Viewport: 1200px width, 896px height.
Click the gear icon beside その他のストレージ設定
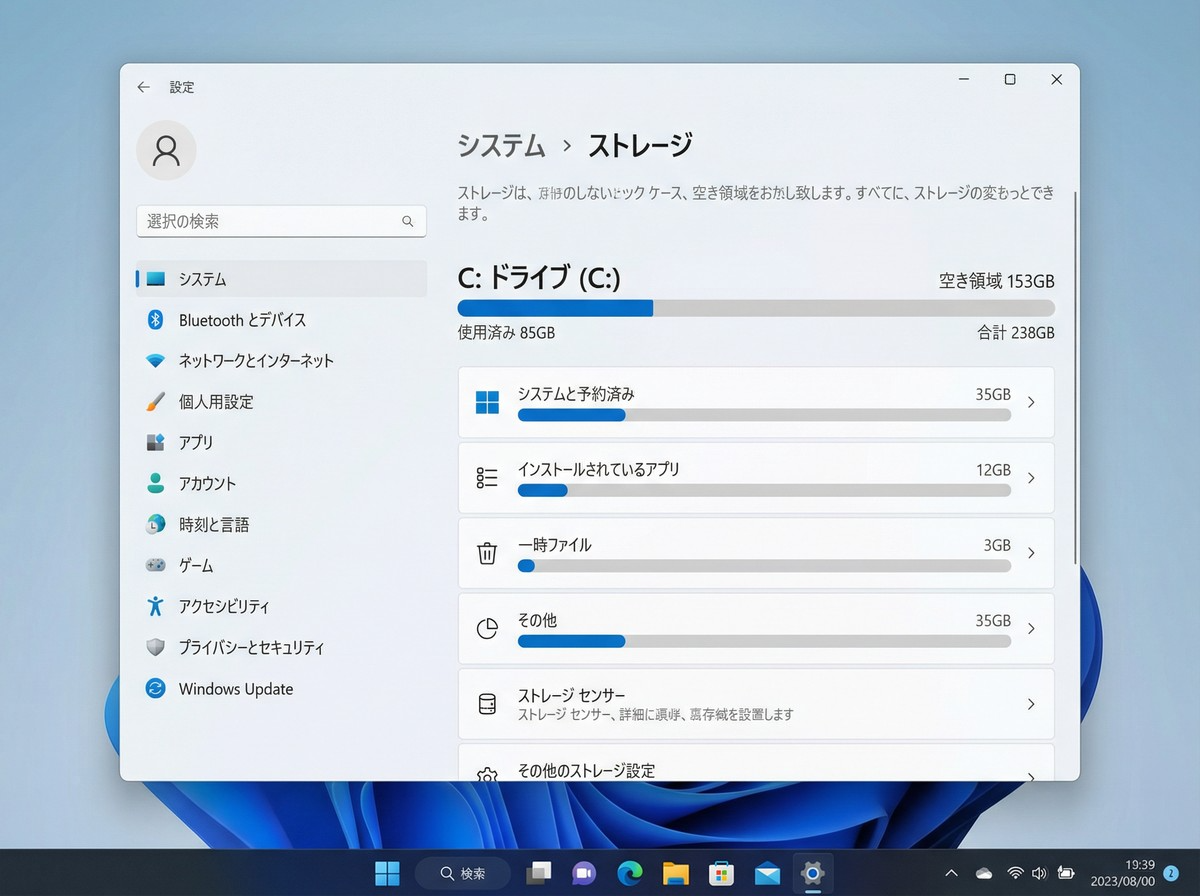pyautogui.click(x=487, y=771)
